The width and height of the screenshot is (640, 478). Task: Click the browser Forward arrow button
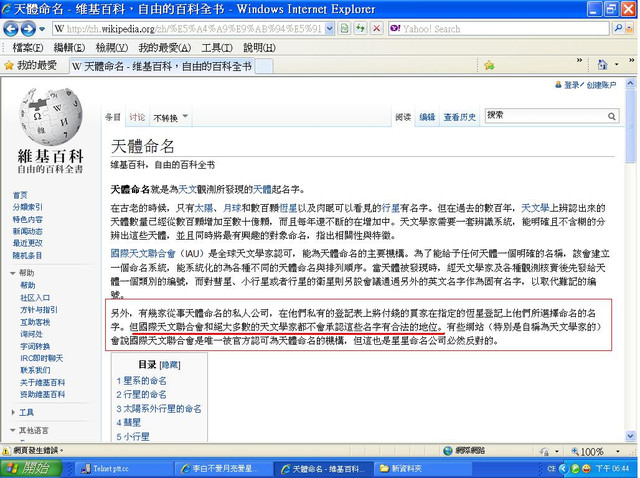(28, 29)
